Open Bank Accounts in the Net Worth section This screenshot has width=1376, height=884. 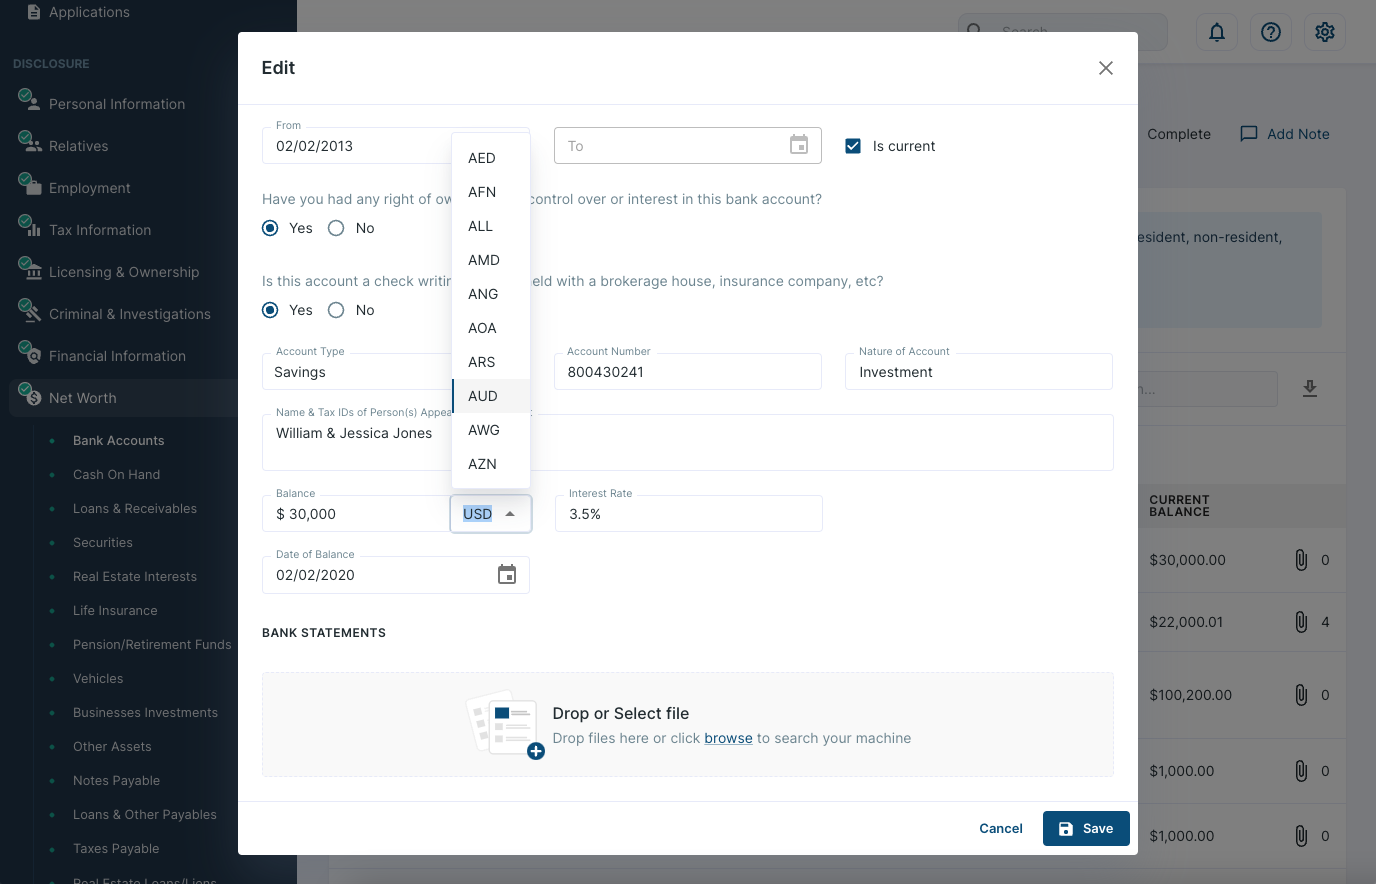coord(118,440)
